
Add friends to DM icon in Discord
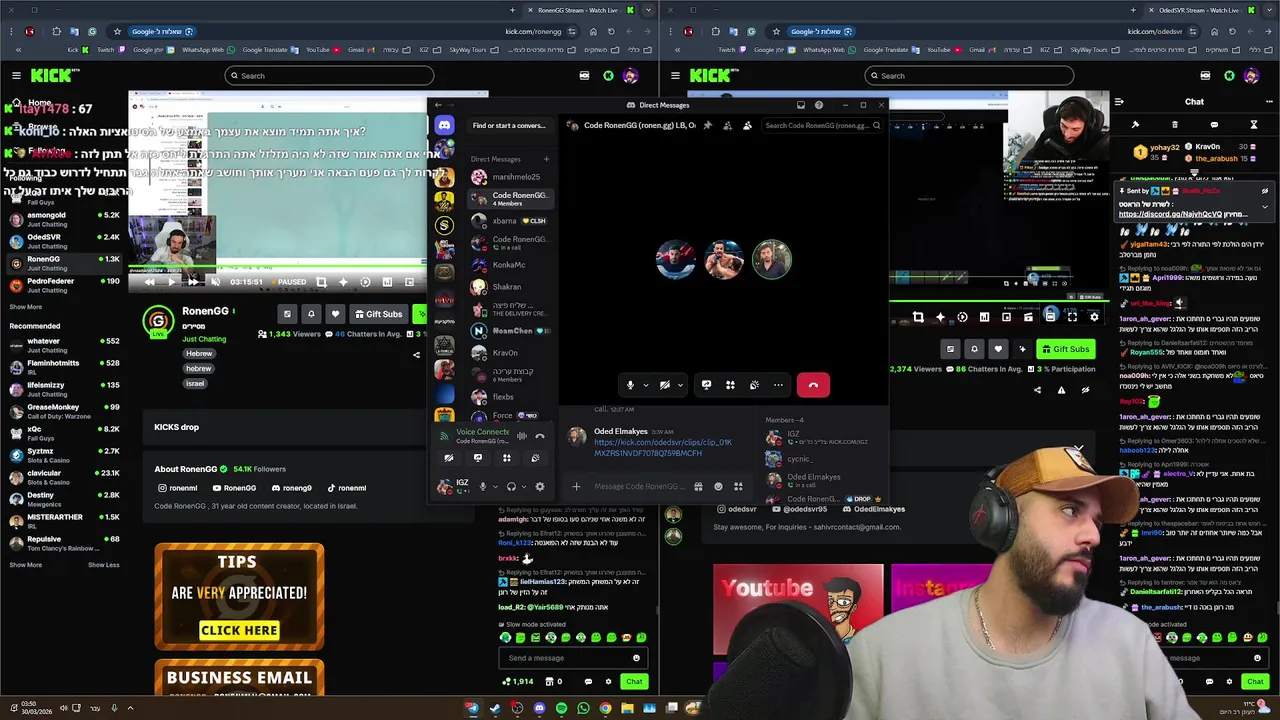(x=727, y=125)
